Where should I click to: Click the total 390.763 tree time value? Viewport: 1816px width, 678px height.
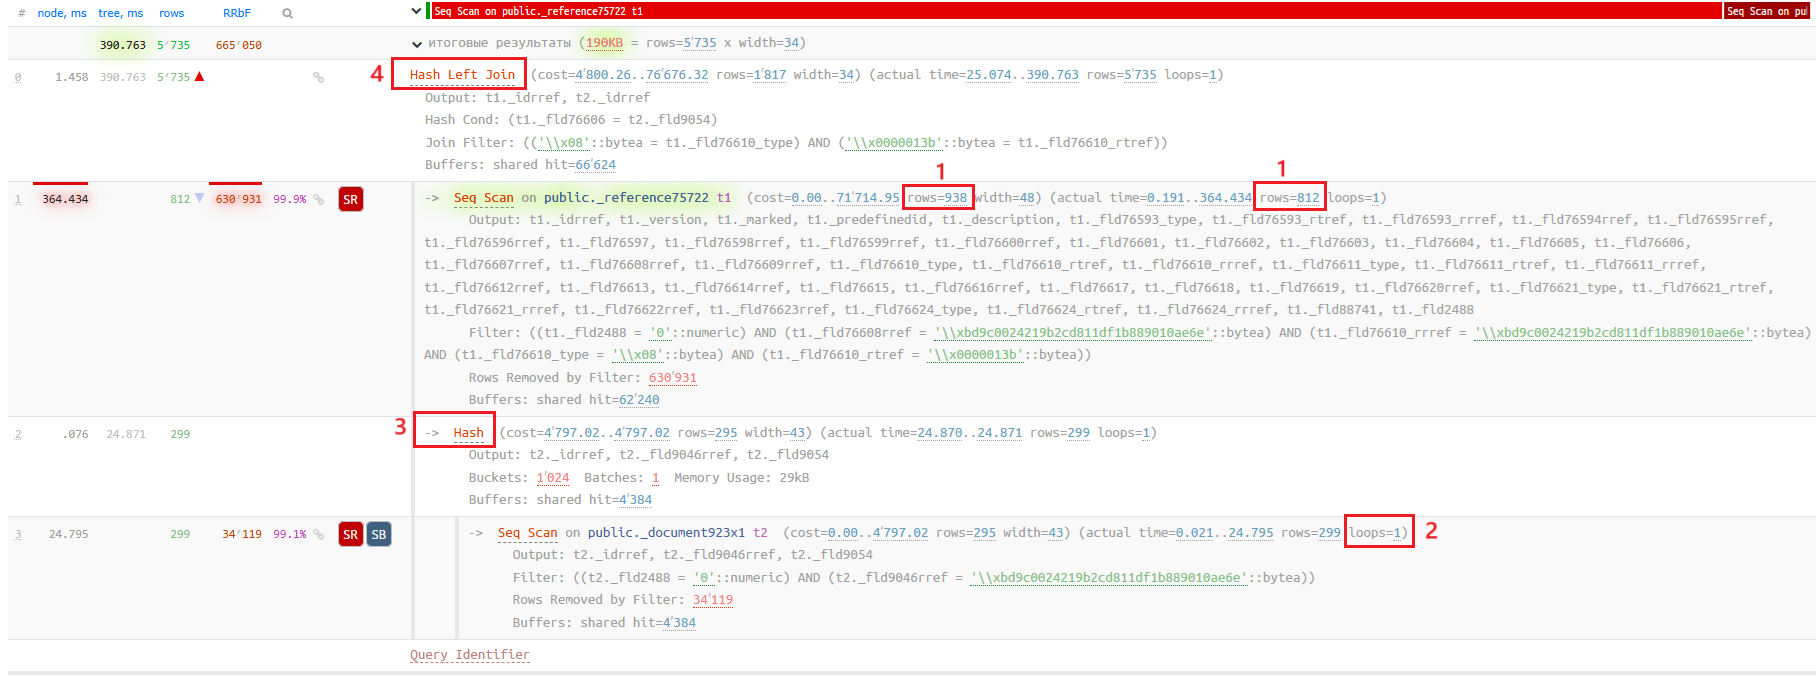pos(123,45)
